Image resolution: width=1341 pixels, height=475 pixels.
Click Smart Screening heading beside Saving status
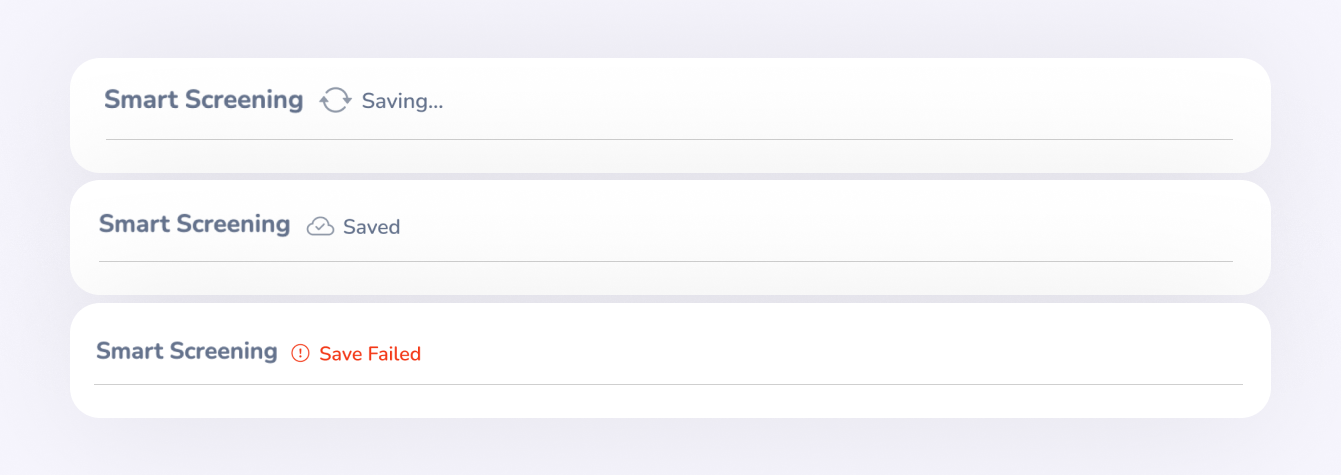[204, 100]
